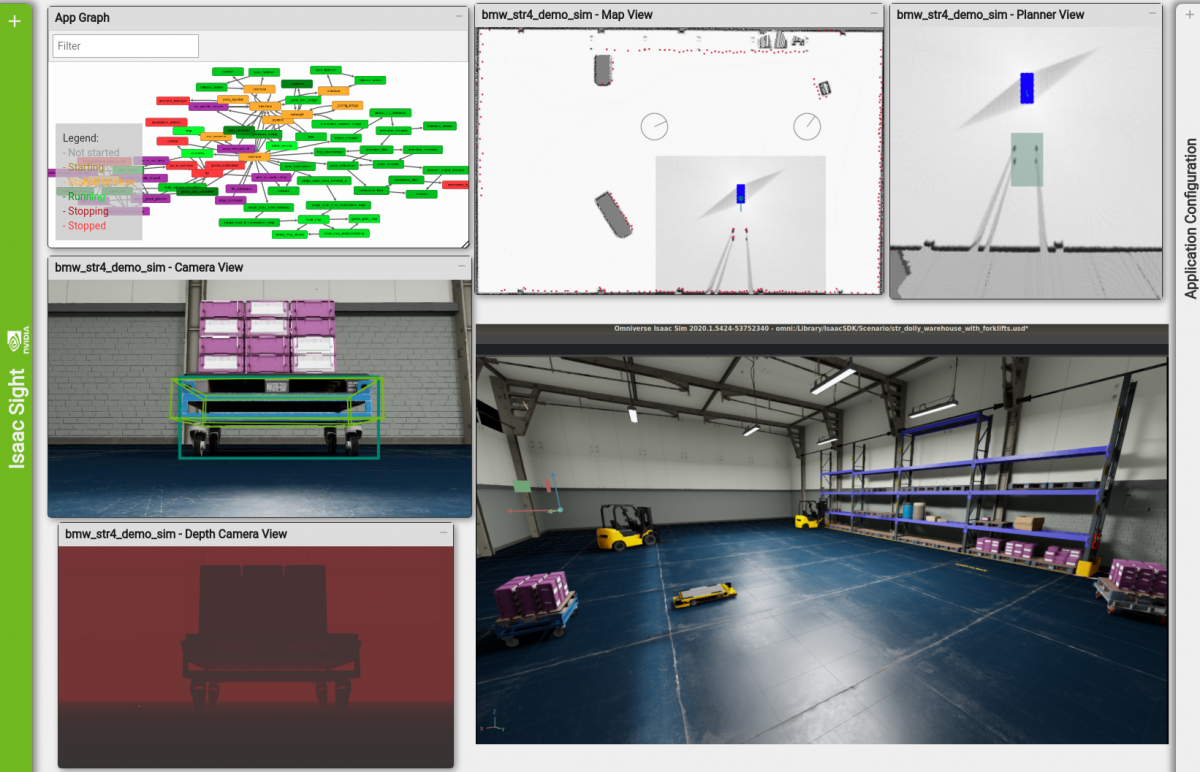Select the App Graph title bar
Image resolution: width=1200 pixels, height=772 pixels.
(258, 18)
